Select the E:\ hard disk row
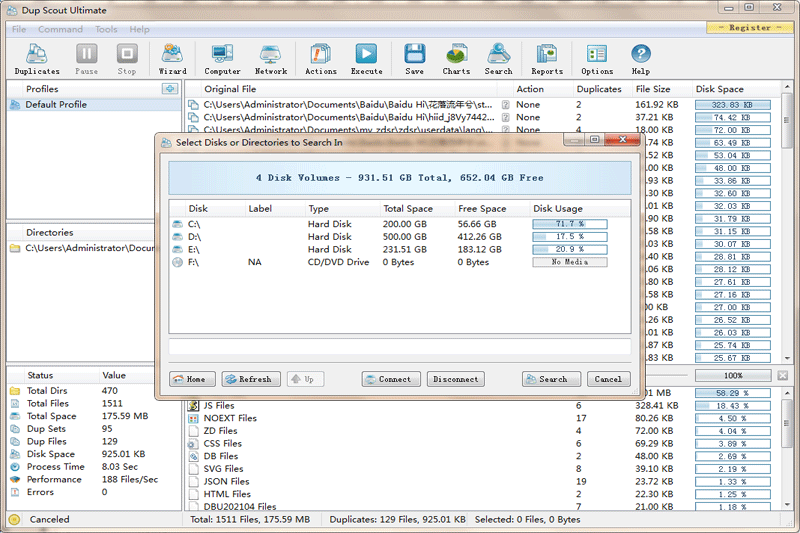The height and width of the screenshot is (533, 800). [399, 249]
